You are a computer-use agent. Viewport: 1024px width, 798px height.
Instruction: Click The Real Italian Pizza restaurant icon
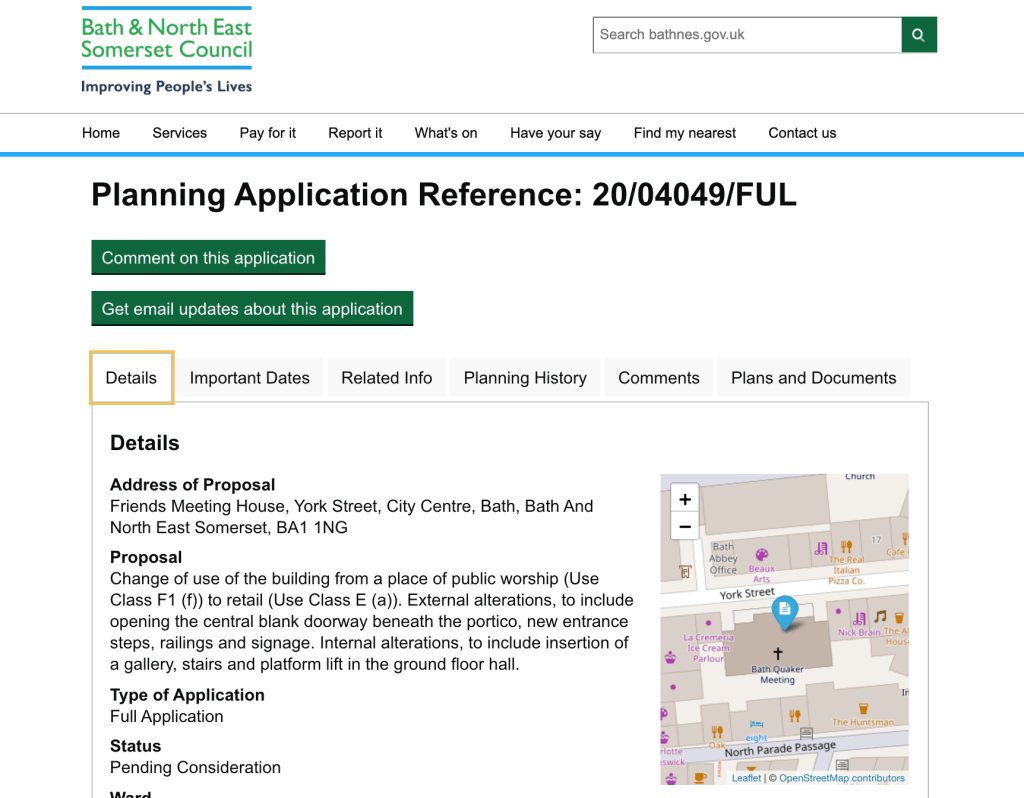pyautogui.click(x=846, y=547)
